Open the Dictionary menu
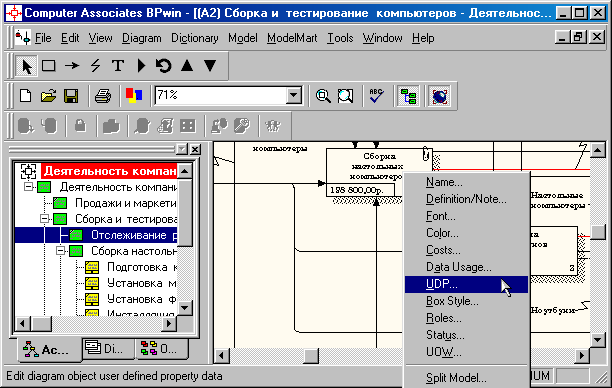Screen dimensions: 612x388 (195, 38)
